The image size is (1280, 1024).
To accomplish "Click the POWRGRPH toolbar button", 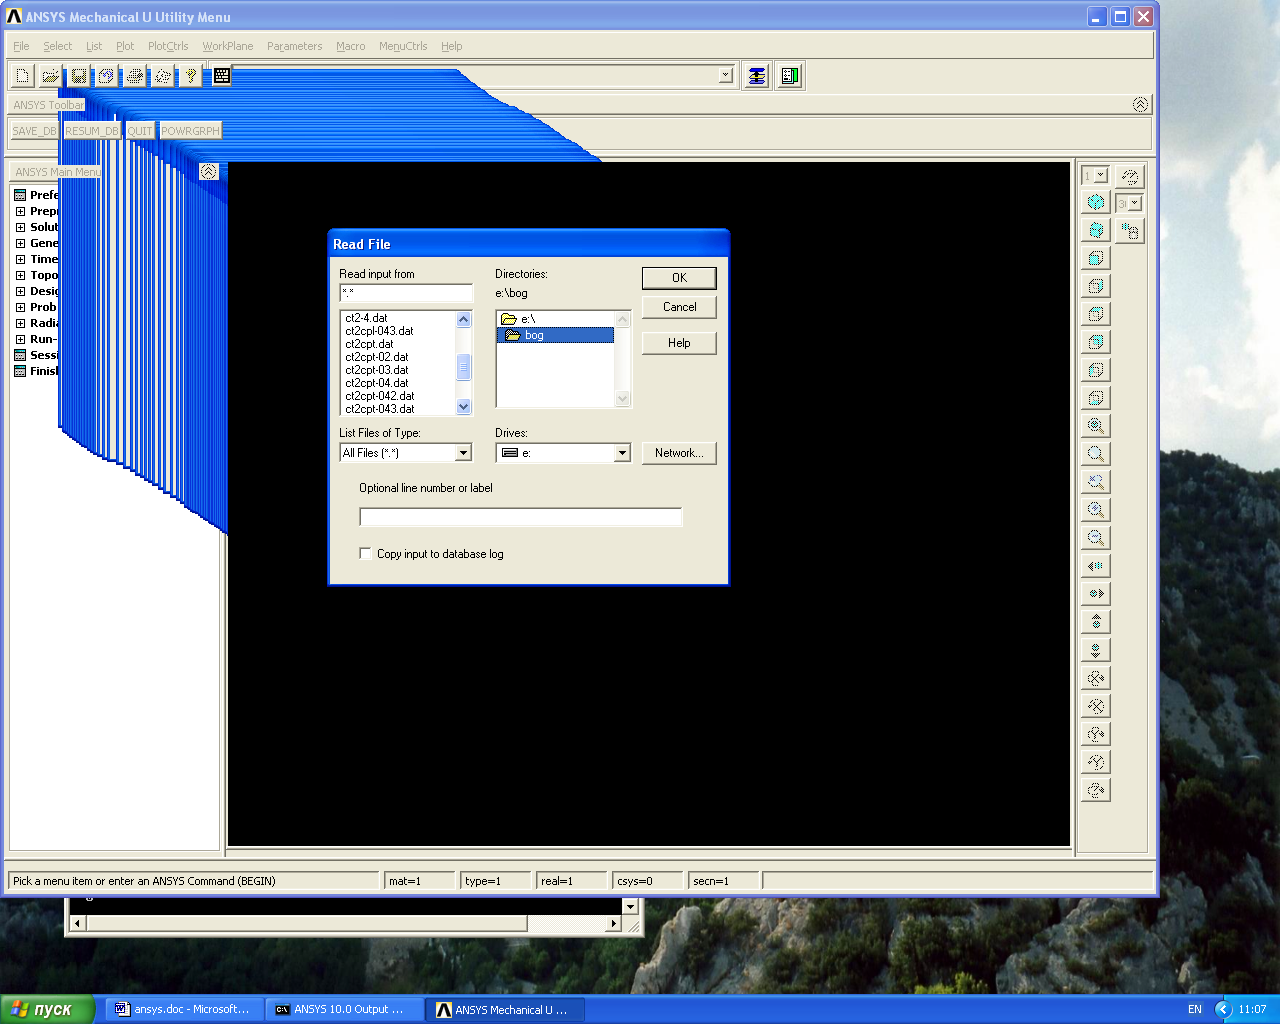I will coord(190,131).
